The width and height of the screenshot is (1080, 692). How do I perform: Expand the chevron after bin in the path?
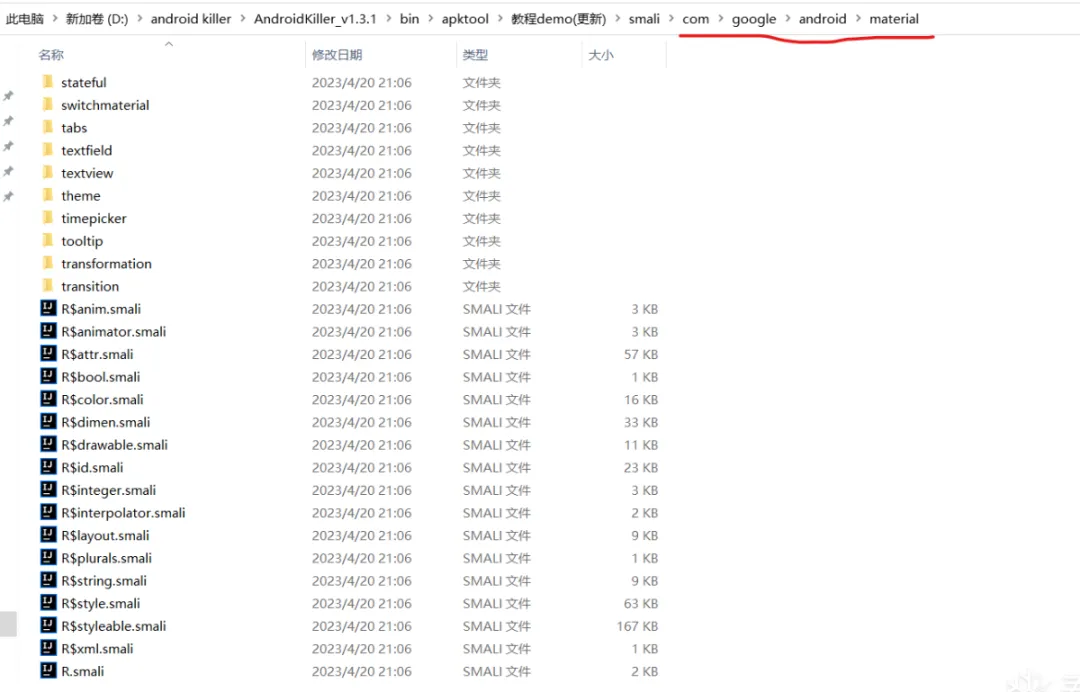pyautogui.click(x=430, y=19)
